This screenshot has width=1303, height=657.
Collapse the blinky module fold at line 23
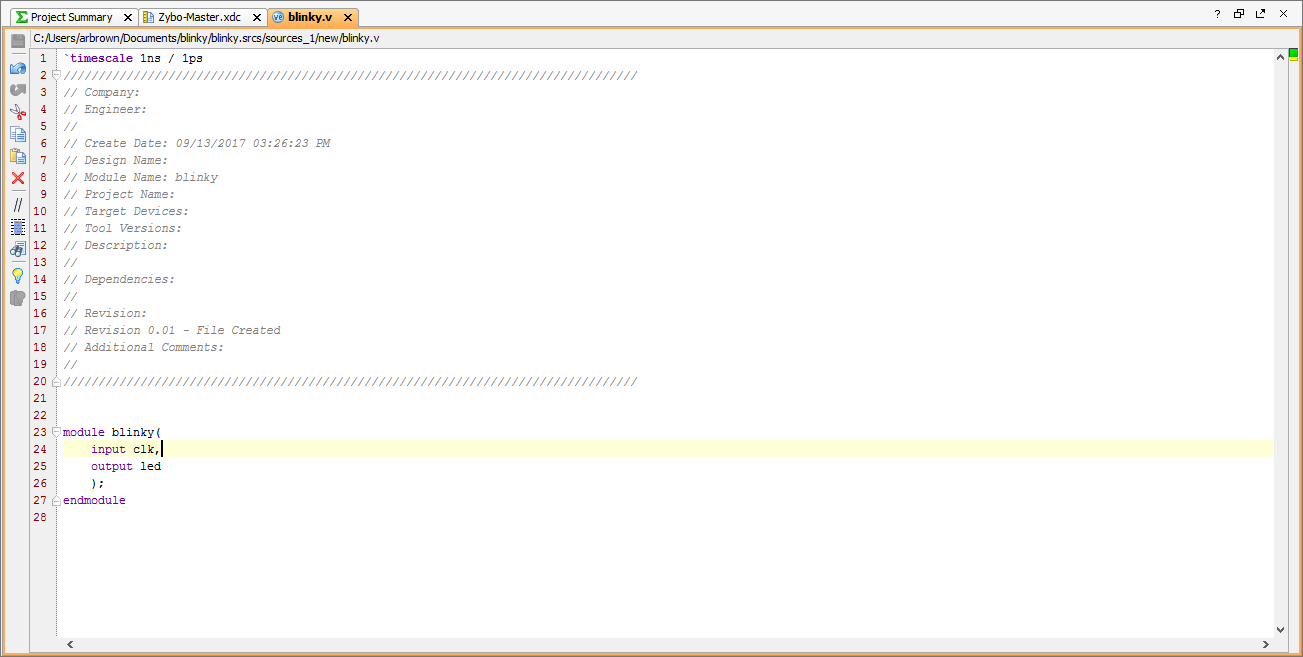[x=57, y=432]
